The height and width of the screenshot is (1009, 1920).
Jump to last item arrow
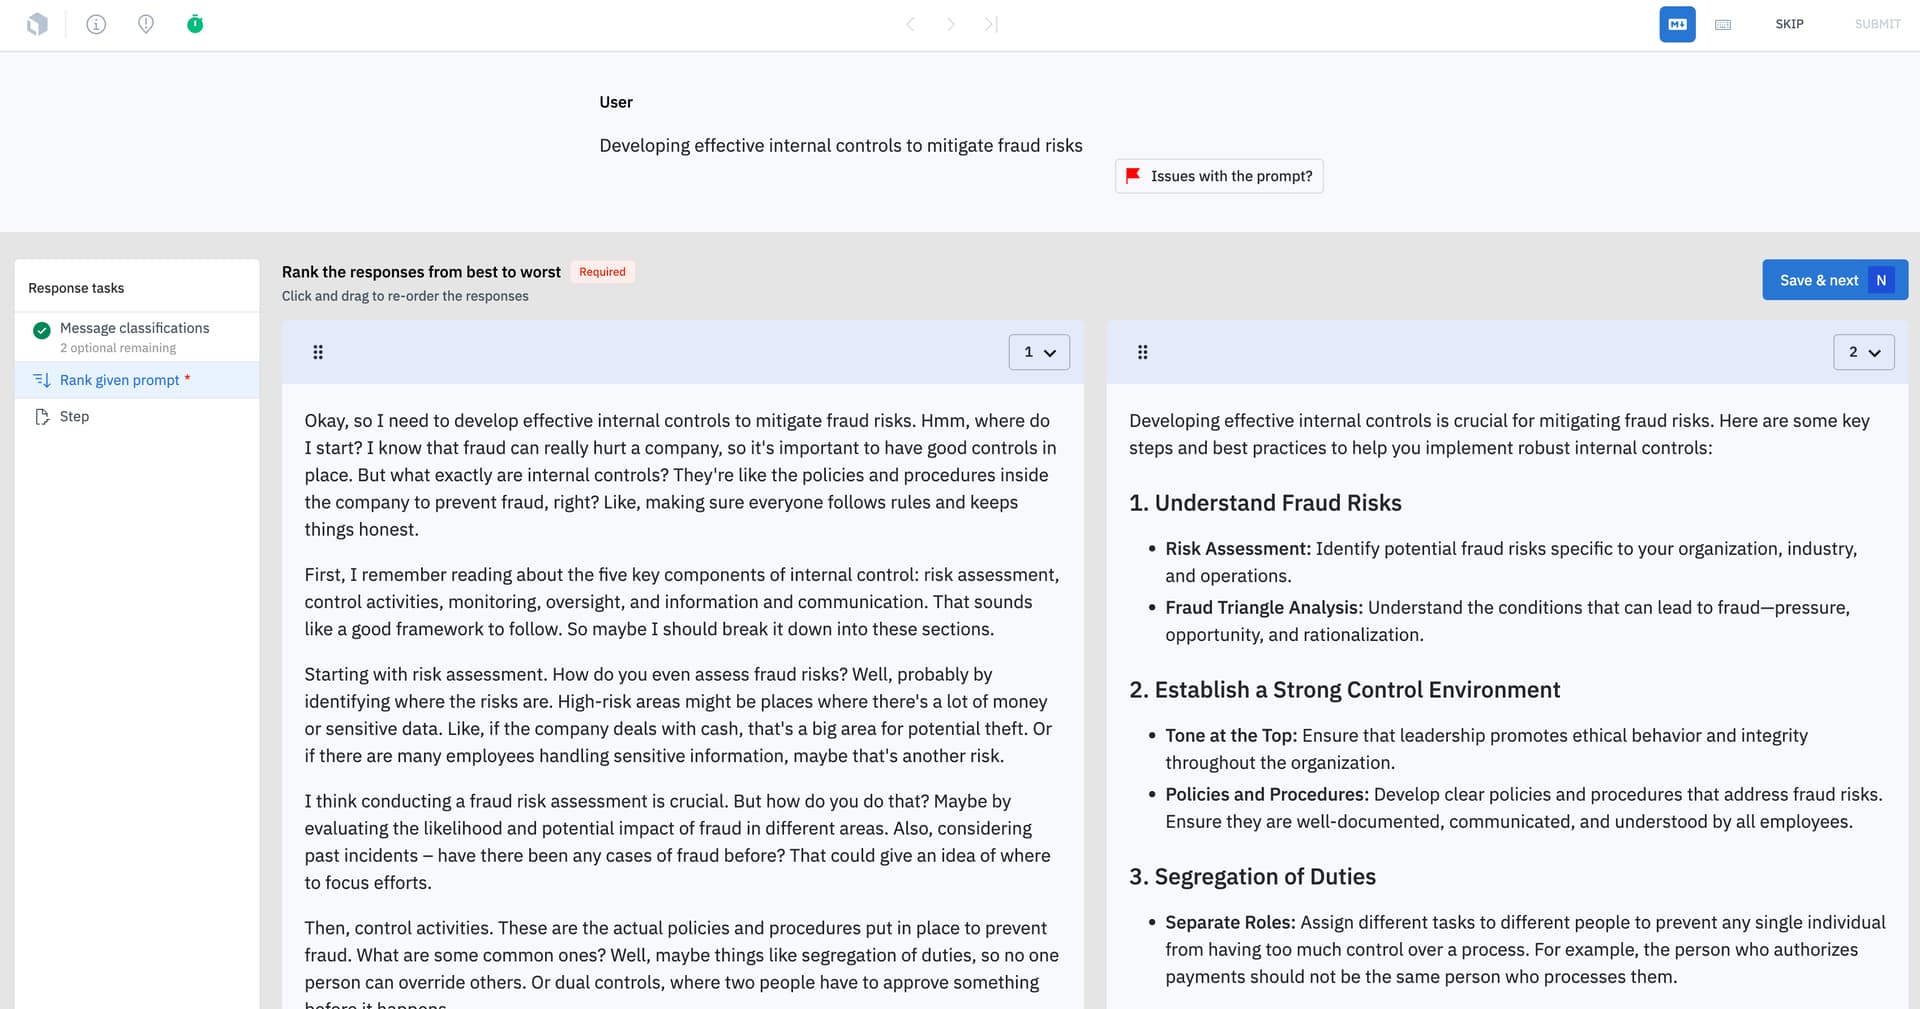tap(990, 24)
